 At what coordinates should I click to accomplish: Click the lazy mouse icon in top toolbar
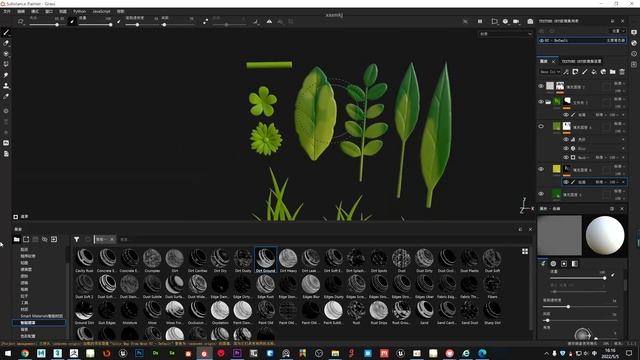pyautogui.click(x=205, y=21)
